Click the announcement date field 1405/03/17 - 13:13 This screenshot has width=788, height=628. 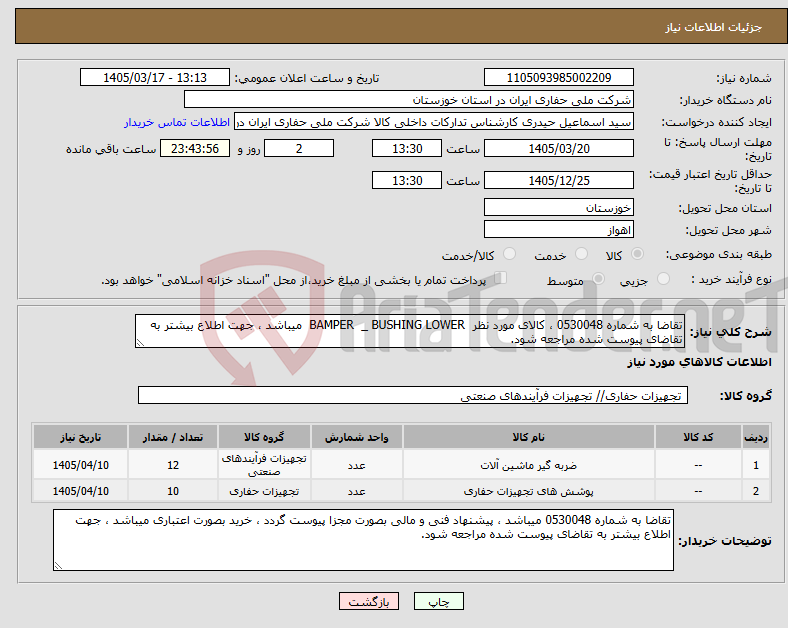tap(155, 77)
